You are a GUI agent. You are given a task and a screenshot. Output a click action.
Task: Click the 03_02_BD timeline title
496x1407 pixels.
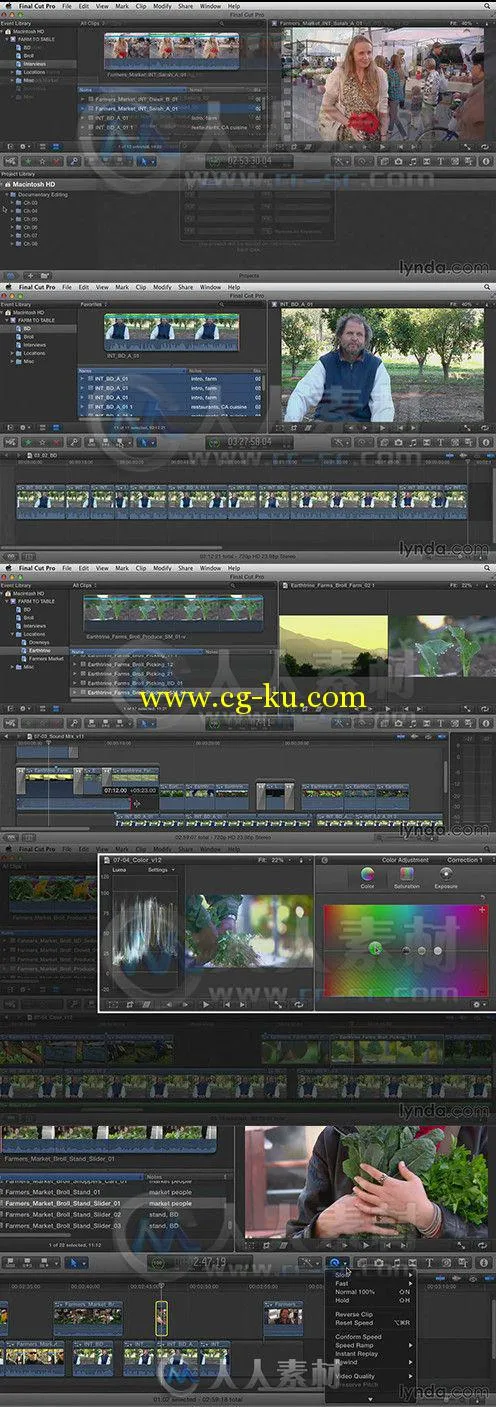47,455
